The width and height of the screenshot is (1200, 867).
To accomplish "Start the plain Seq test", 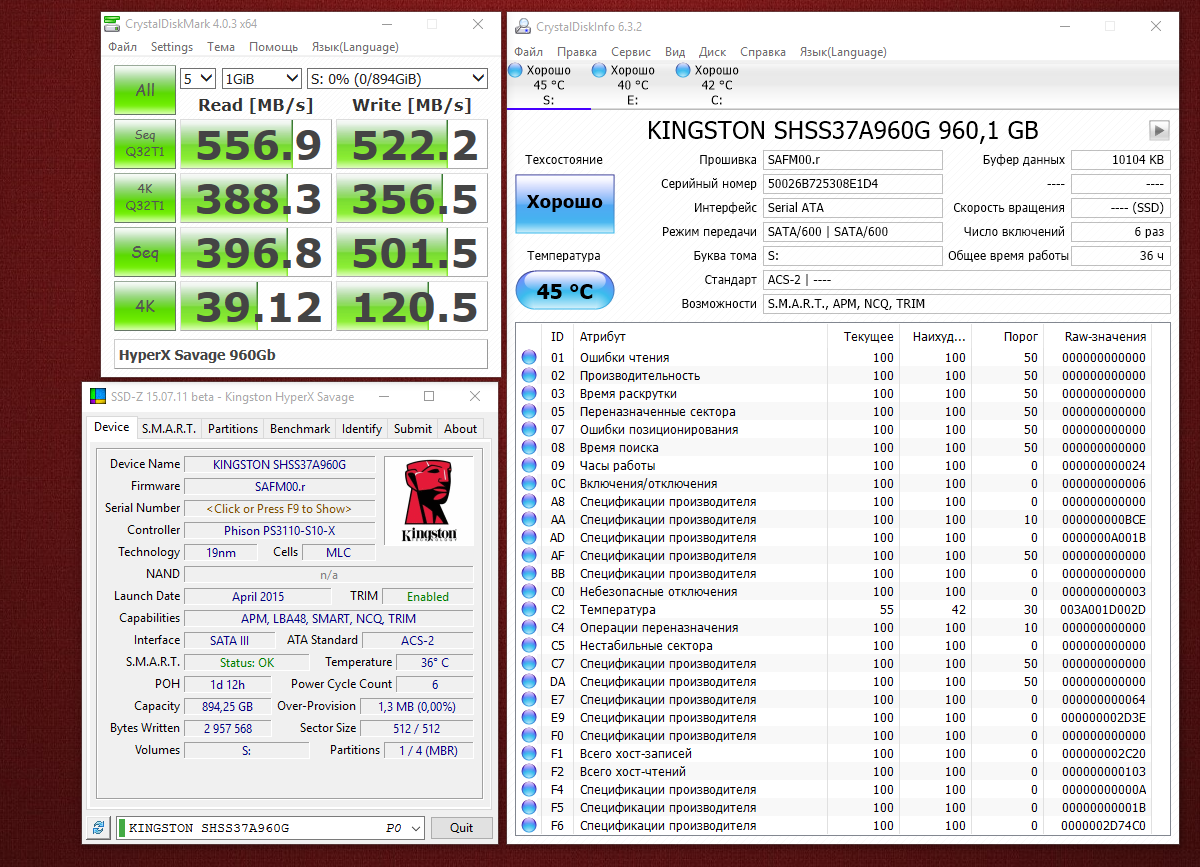I will [145, 253].
